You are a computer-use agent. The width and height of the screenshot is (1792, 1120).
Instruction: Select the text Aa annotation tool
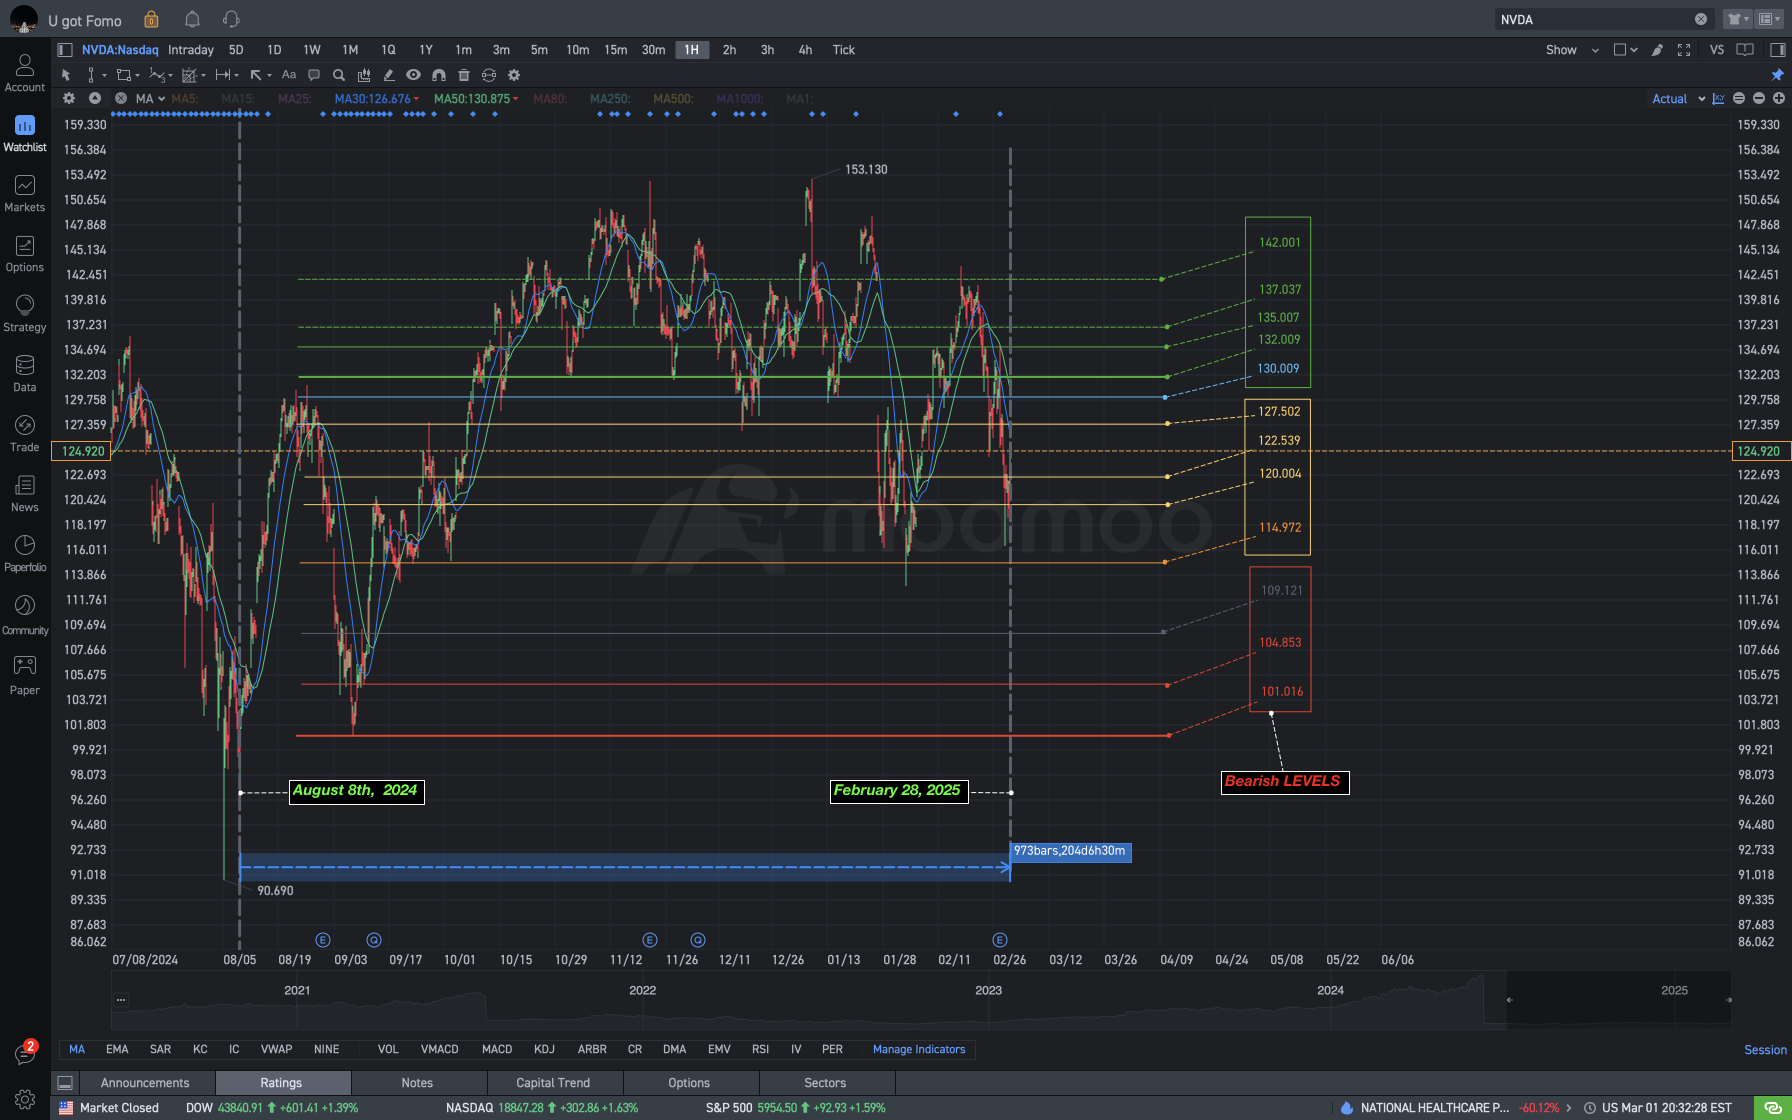(x=289, y=75)
